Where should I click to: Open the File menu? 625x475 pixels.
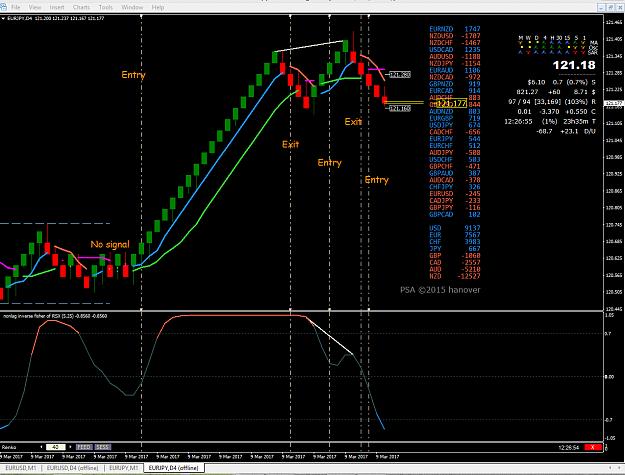pos(16,7)
